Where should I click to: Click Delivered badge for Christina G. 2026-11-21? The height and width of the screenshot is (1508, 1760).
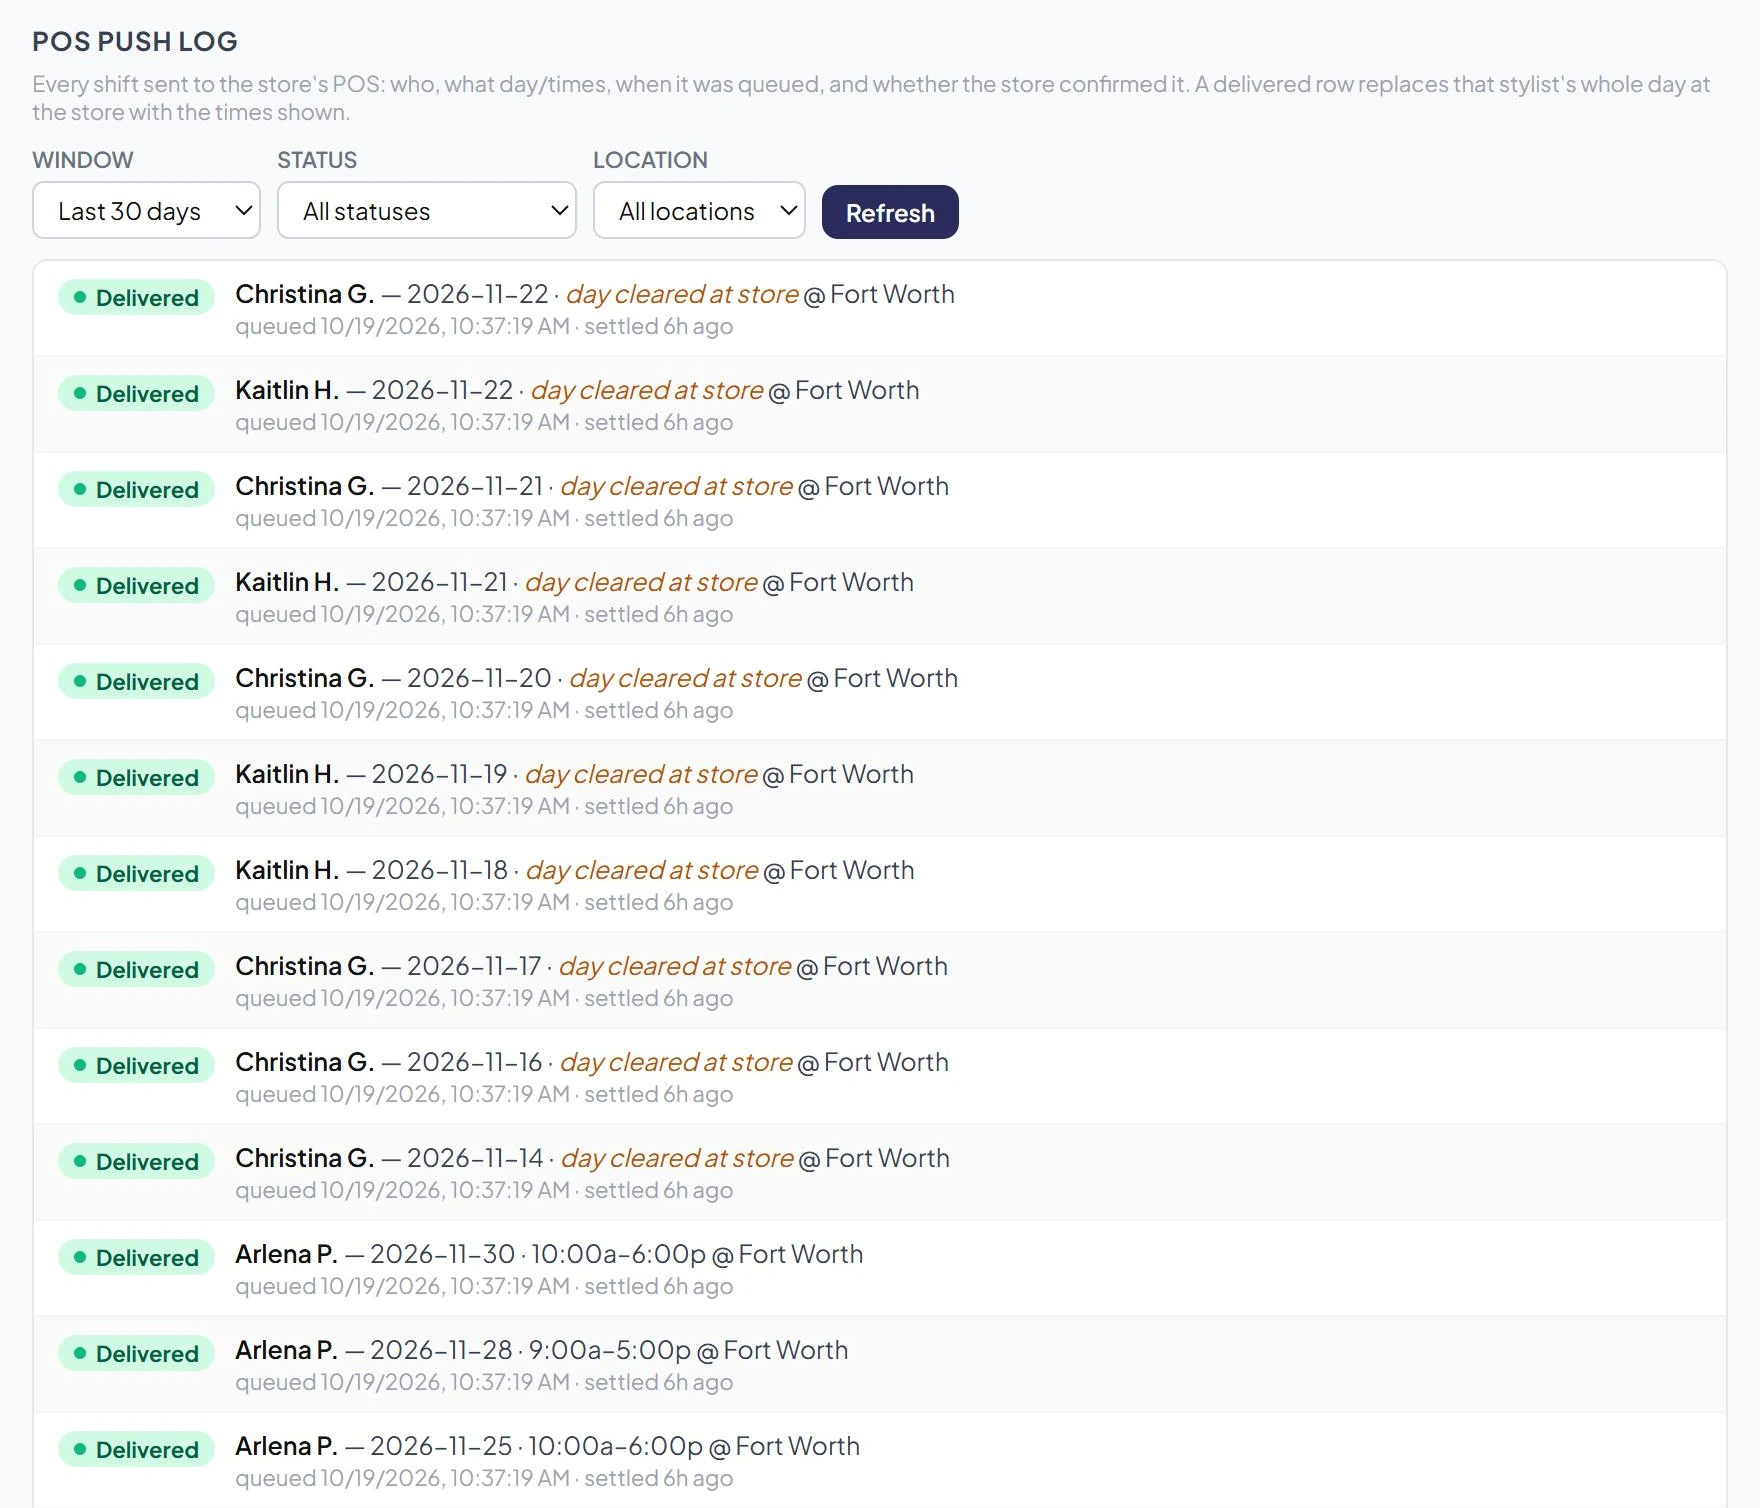click(137, 490)
